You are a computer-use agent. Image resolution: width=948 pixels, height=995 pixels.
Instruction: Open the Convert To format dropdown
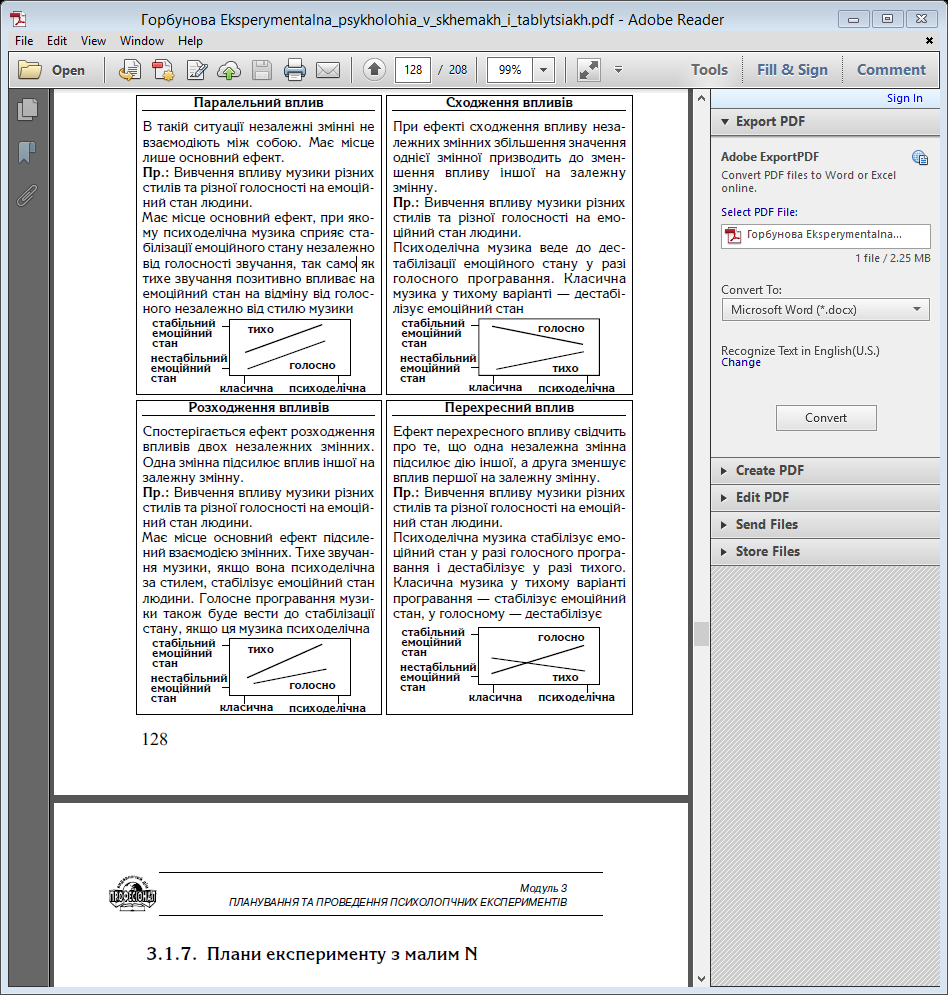click(x=825, y=310)
